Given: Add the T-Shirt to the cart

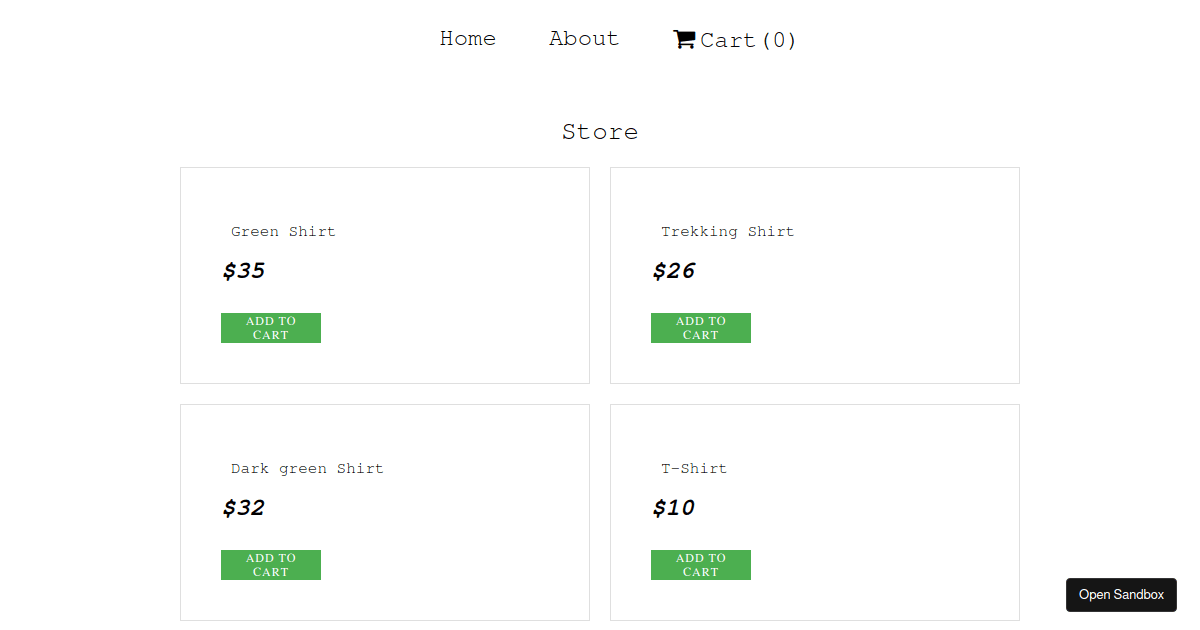Looking at the screenshot, I should [x=700, y=565].
